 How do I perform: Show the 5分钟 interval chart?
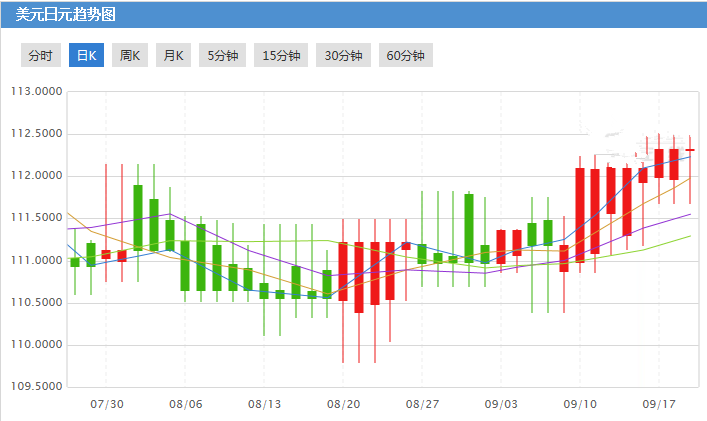pyautogui.click(x=222, y=56)
